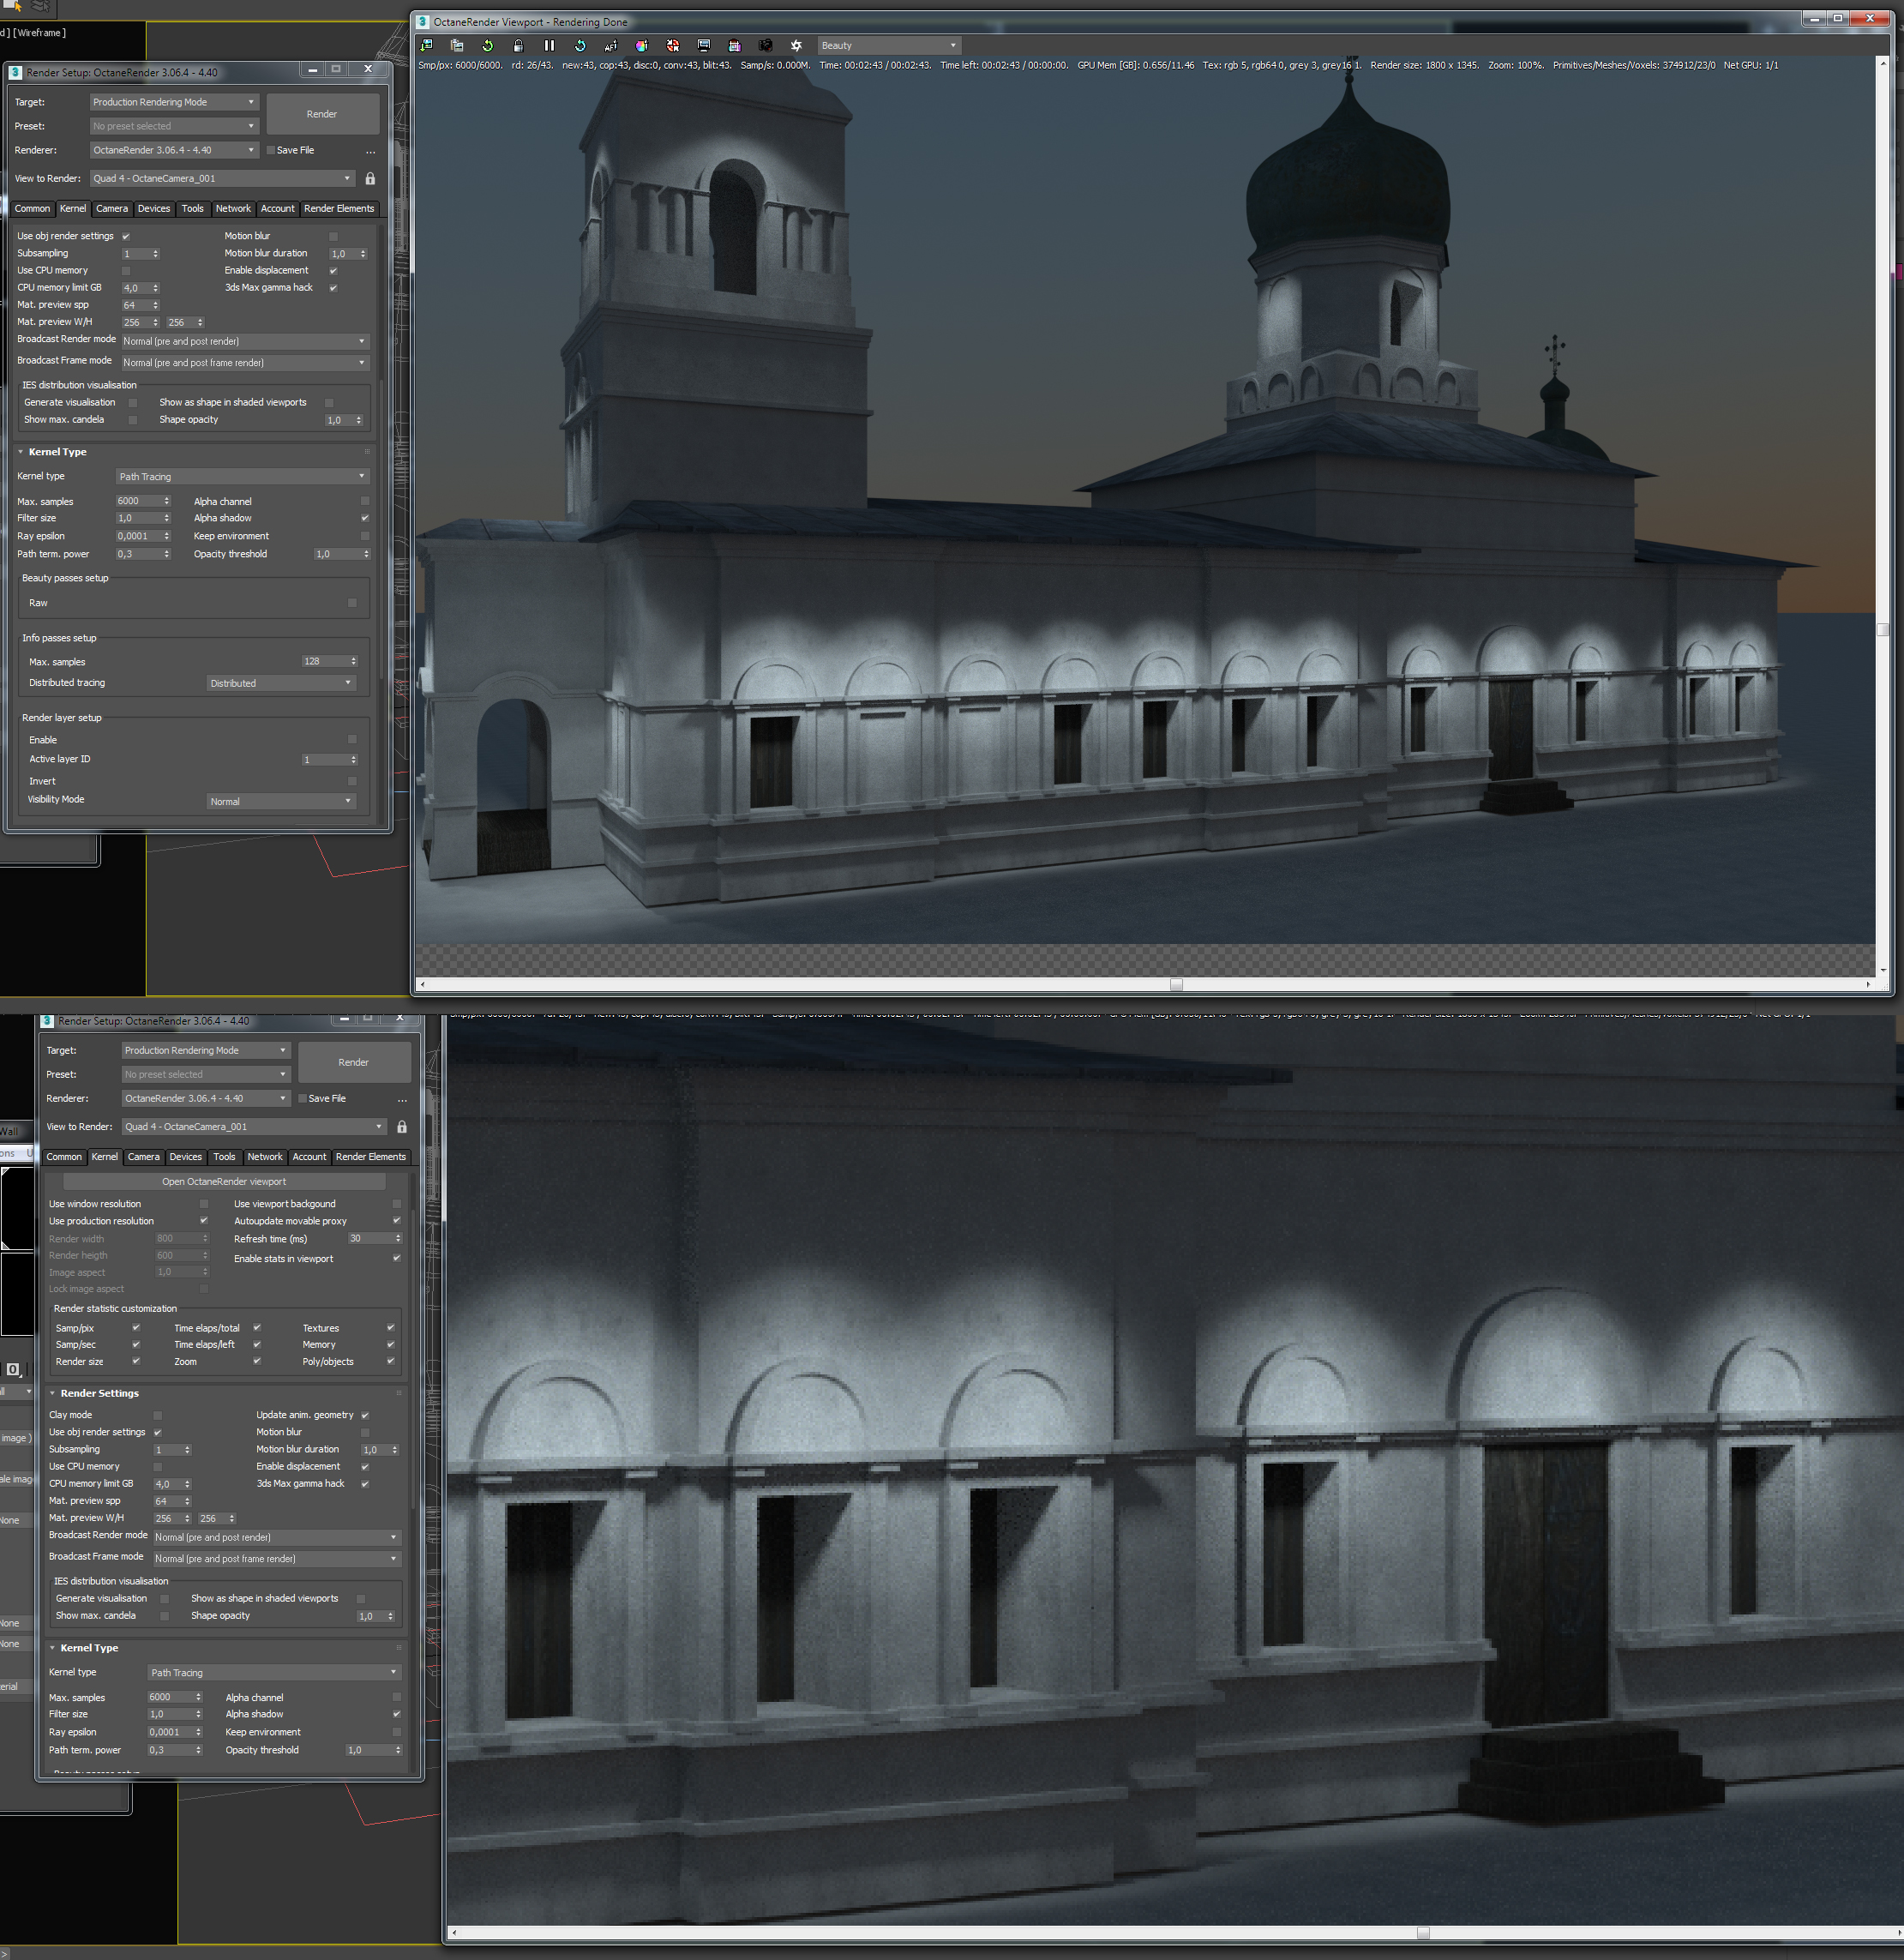The image size is (1904, 1960).
Task: Click the render region crop icon
Action: click(x=734, y=46)
